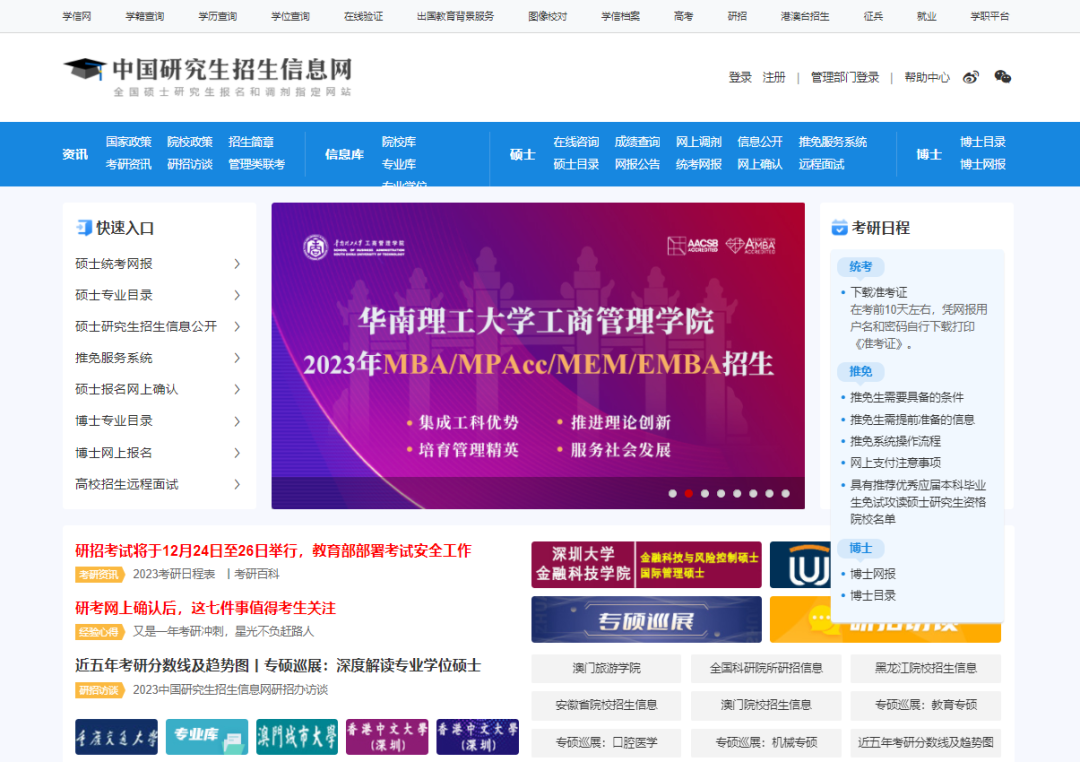The image size is (1080, 762).
Task: Click the 近五年考研分数线及趋势图 button
Action: tap(926, 743)
